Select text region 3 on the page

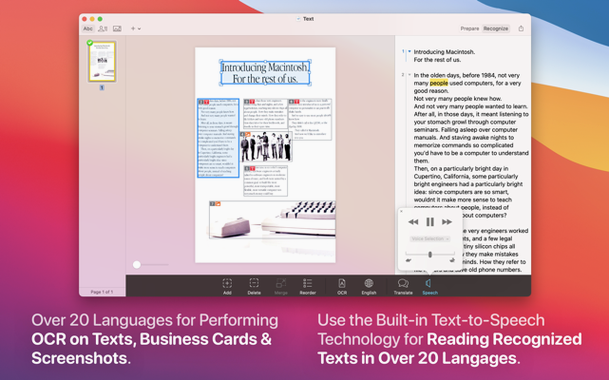(x=265, y=114)
